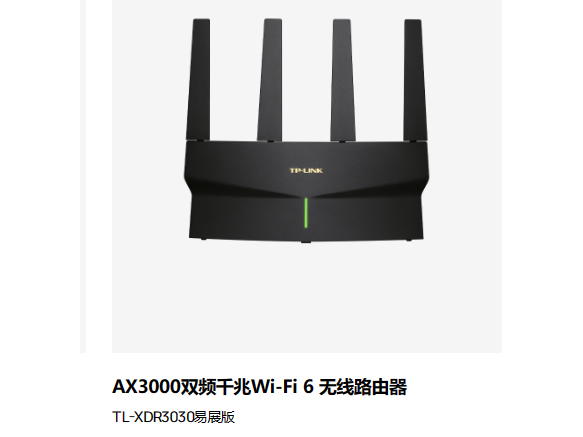Click the 双频千兆 text in the heading

216,387
